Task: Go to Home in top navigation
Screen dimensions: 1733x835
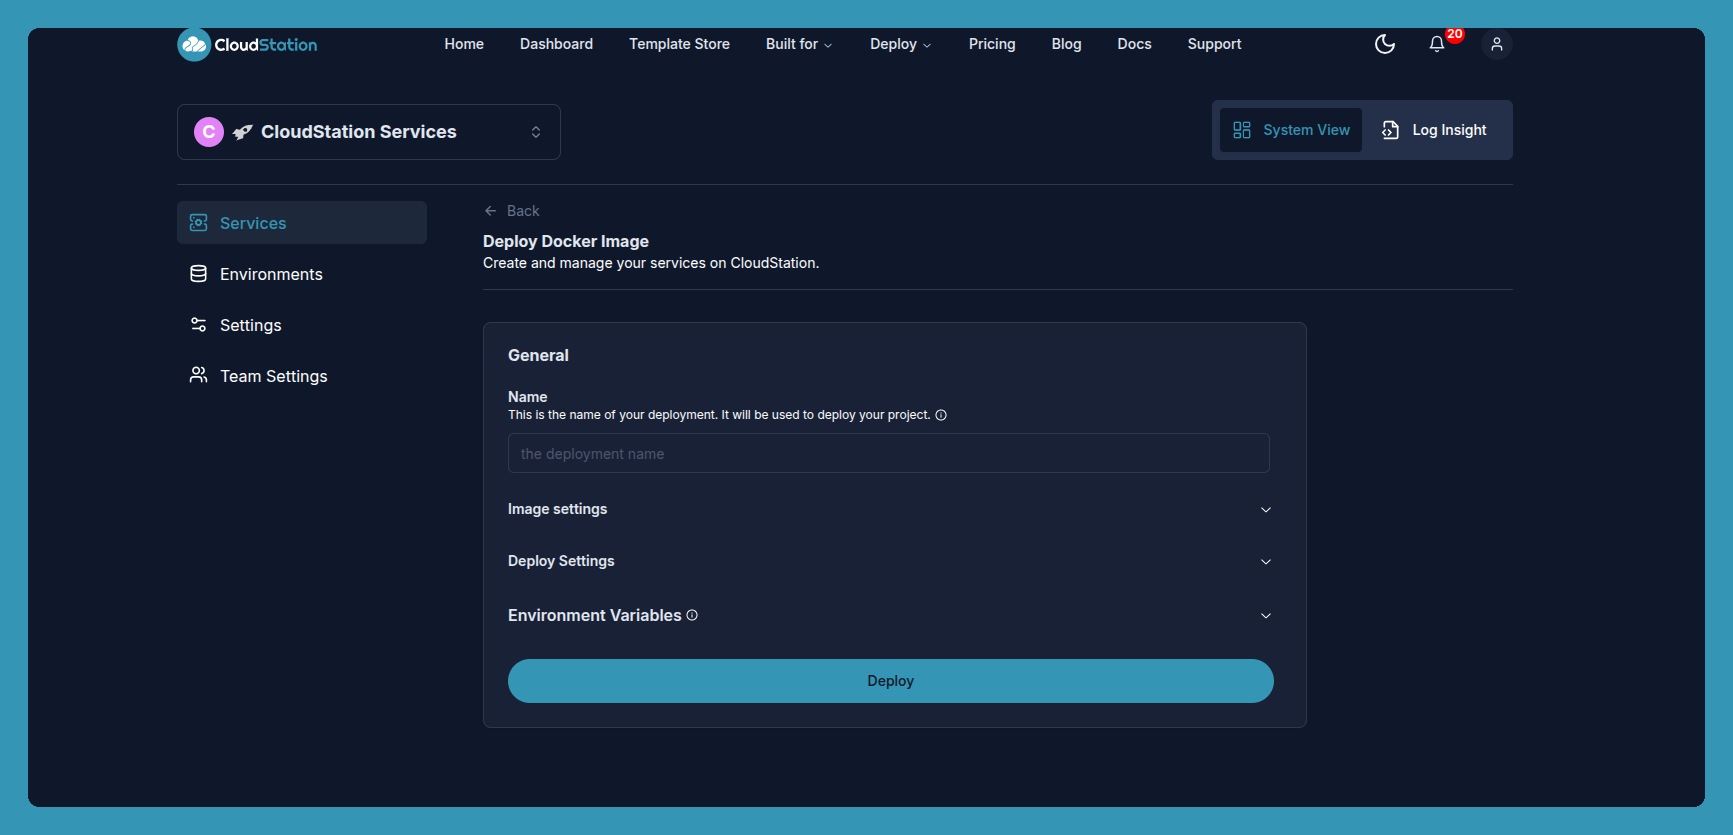Action: pos(464,44)
